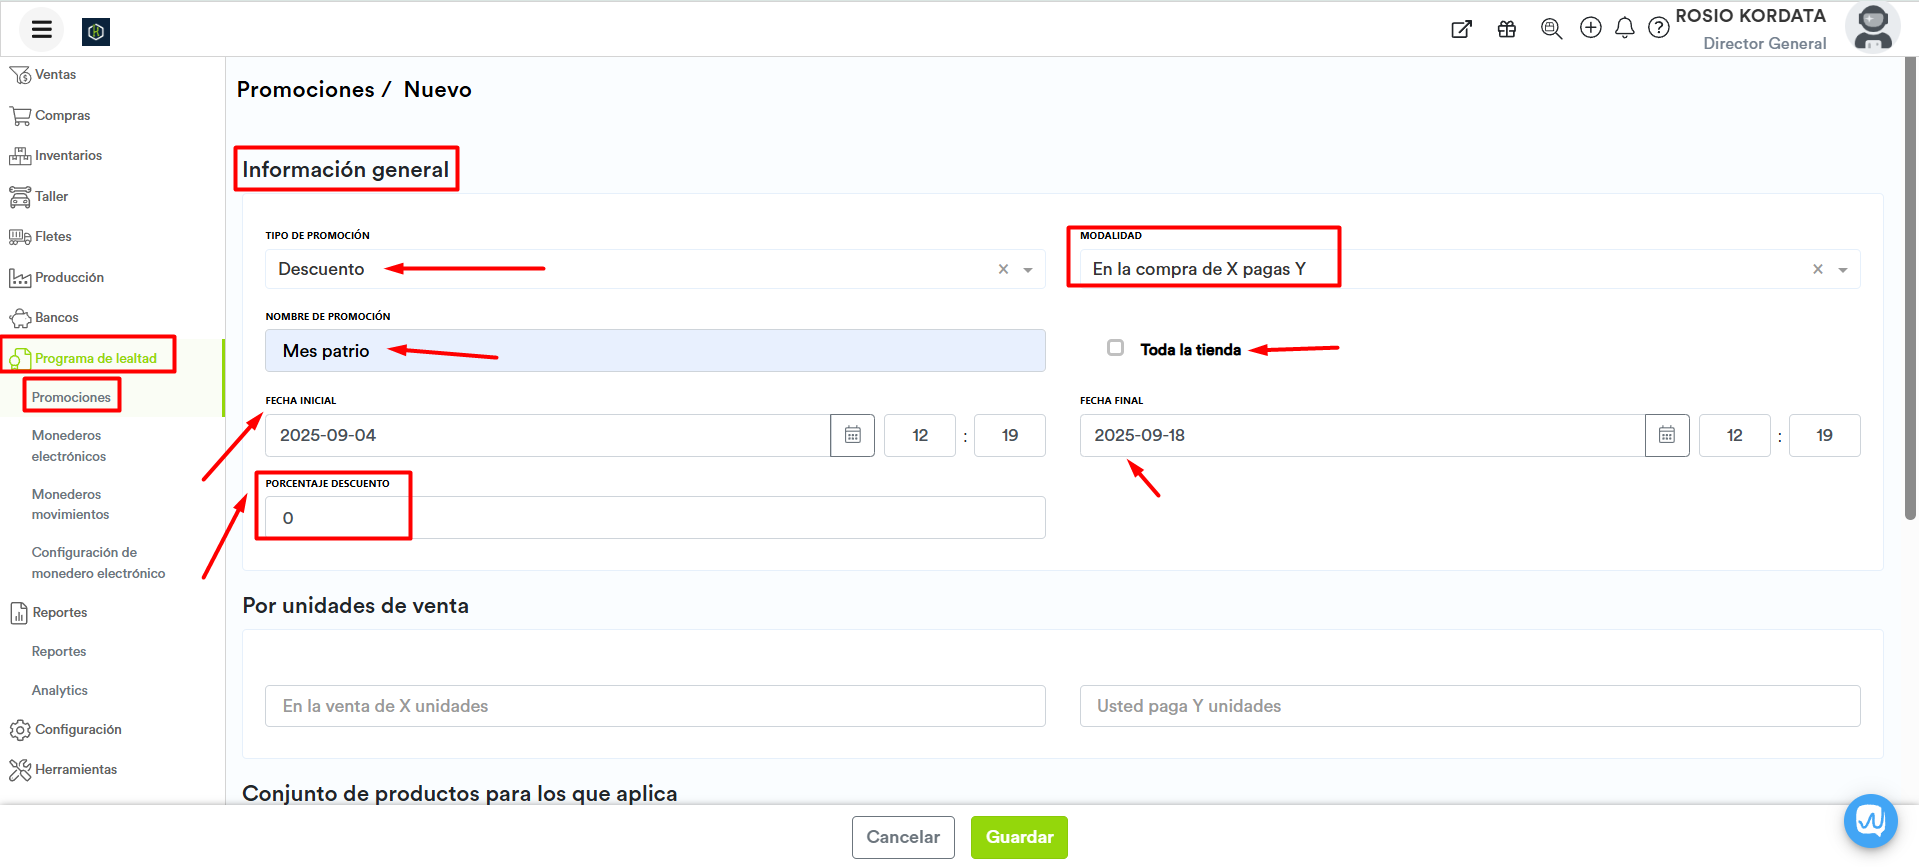Open the chat support bubble
The height and width of the screenshot is (867, 1919).
pyautogui.click(x=1870, y=821)
